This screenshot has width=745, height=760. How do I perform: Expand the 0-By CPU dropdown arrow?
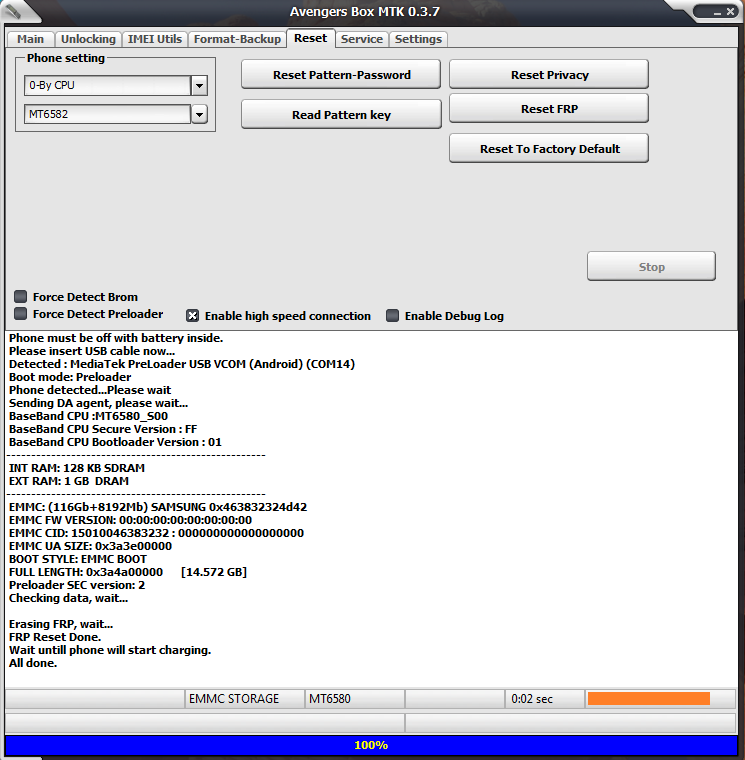click(x=199, y=86)
